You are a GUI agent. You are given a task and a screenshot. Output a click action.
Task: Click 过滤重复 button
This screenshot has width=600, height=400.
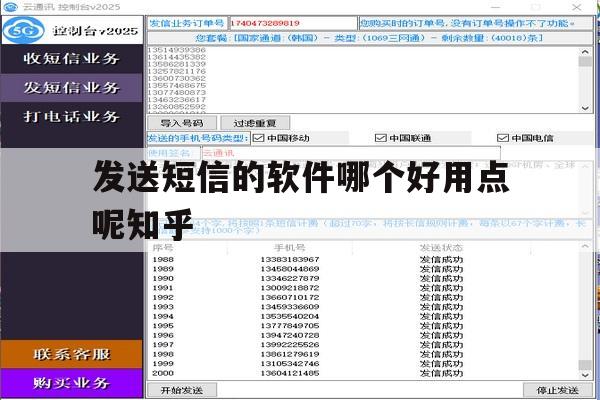(255, 123)
